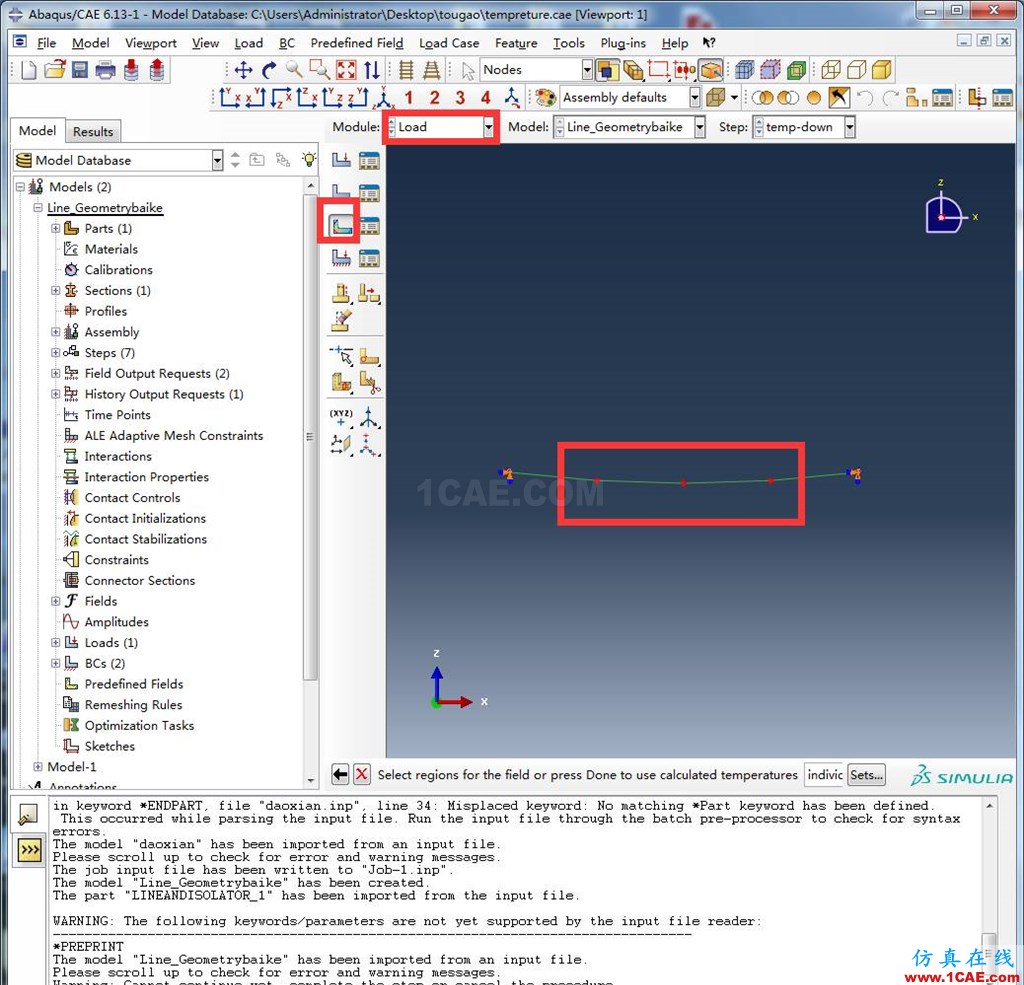Click the Print icon

coord(105,69)
